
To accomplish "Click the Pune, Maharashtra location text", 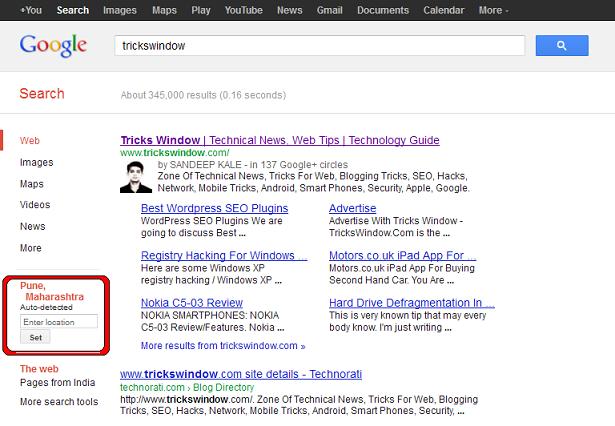I will tap(52, 291).
